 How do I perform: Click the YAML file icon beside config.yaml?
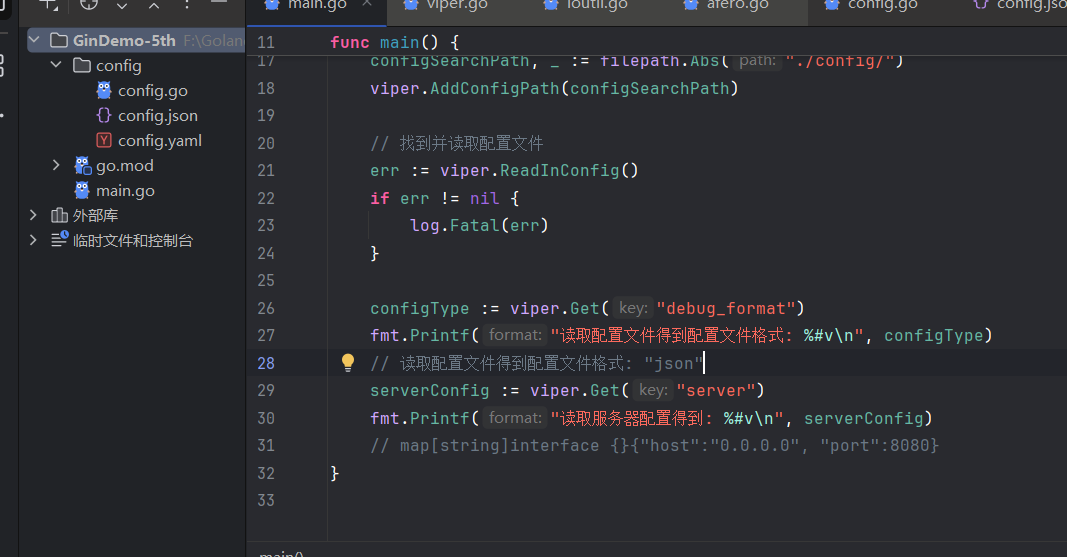[x=104, y=140]
